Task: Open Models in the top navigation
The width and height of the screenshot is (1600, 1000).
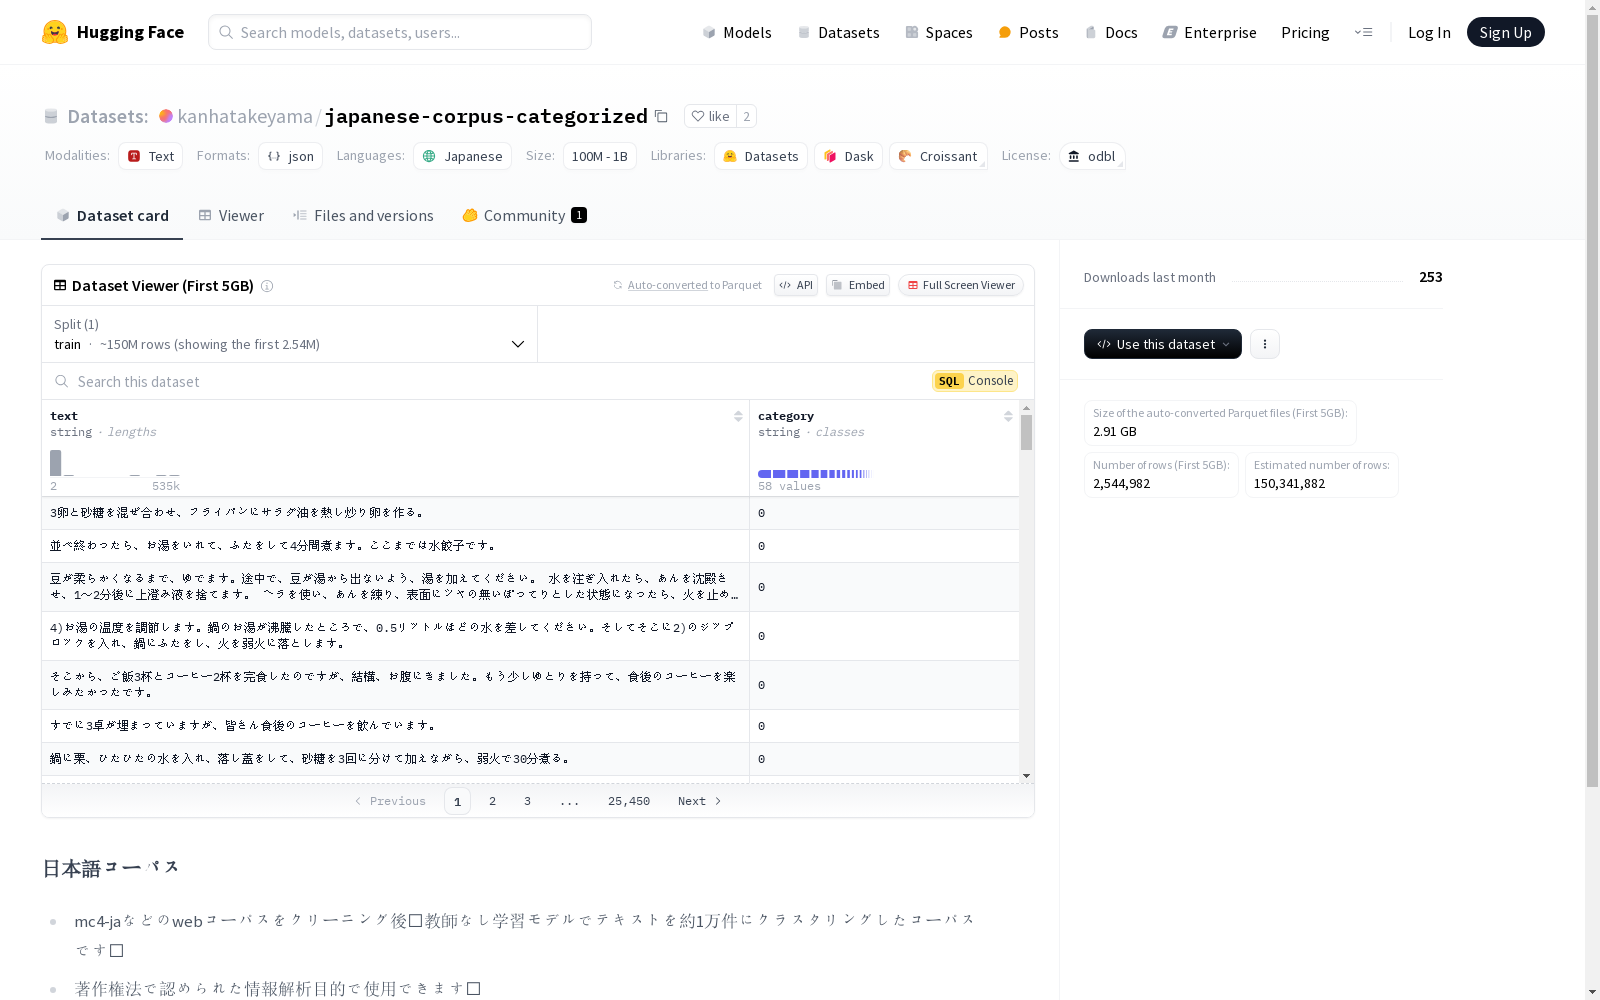Action: (x=737, y=32)
